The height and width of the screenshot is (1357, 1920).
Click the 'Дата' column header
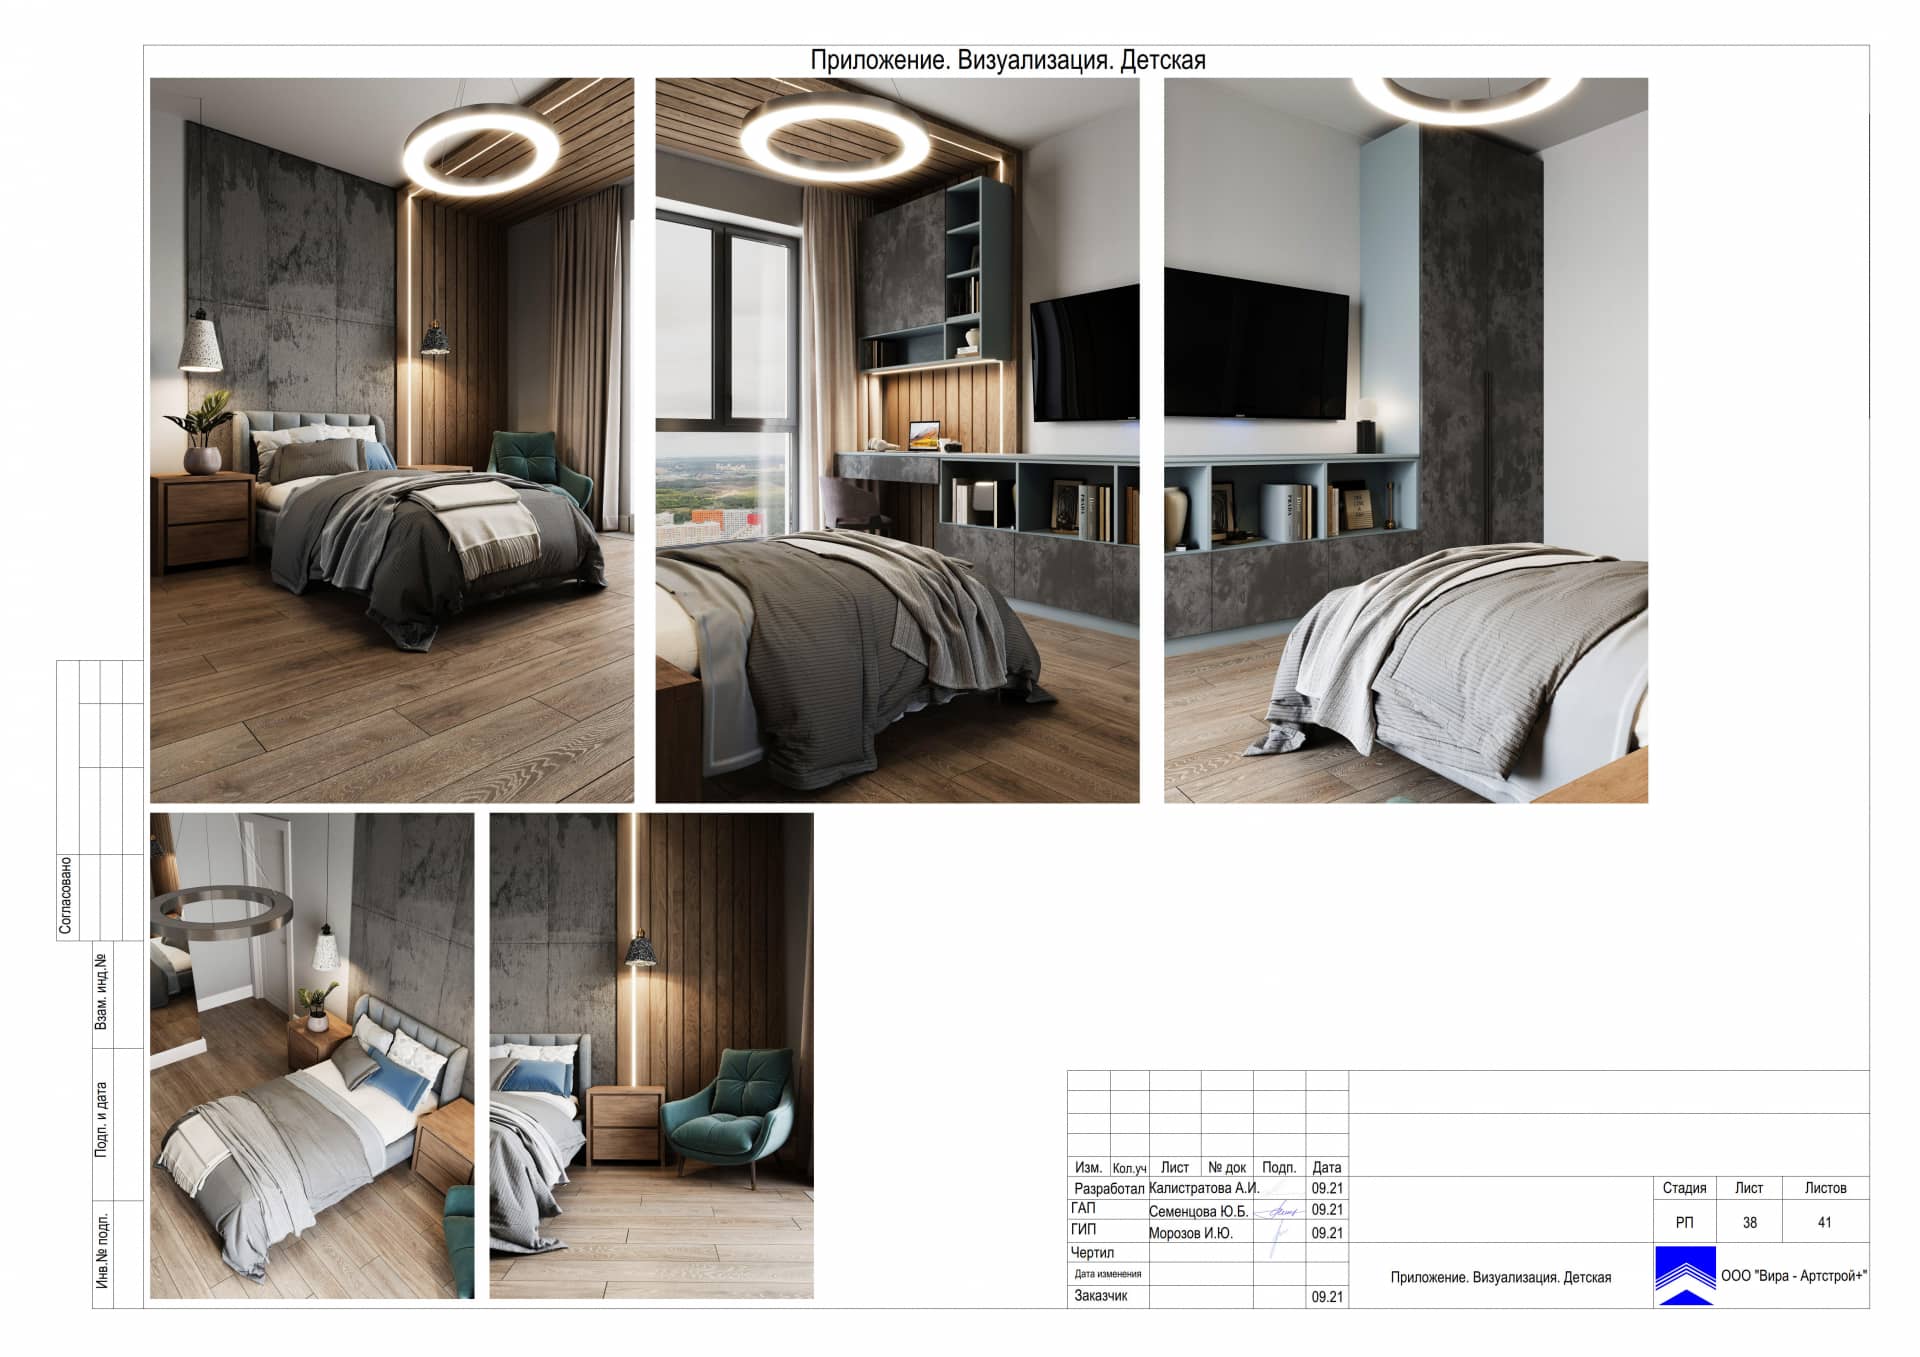click(1327, 1167)
